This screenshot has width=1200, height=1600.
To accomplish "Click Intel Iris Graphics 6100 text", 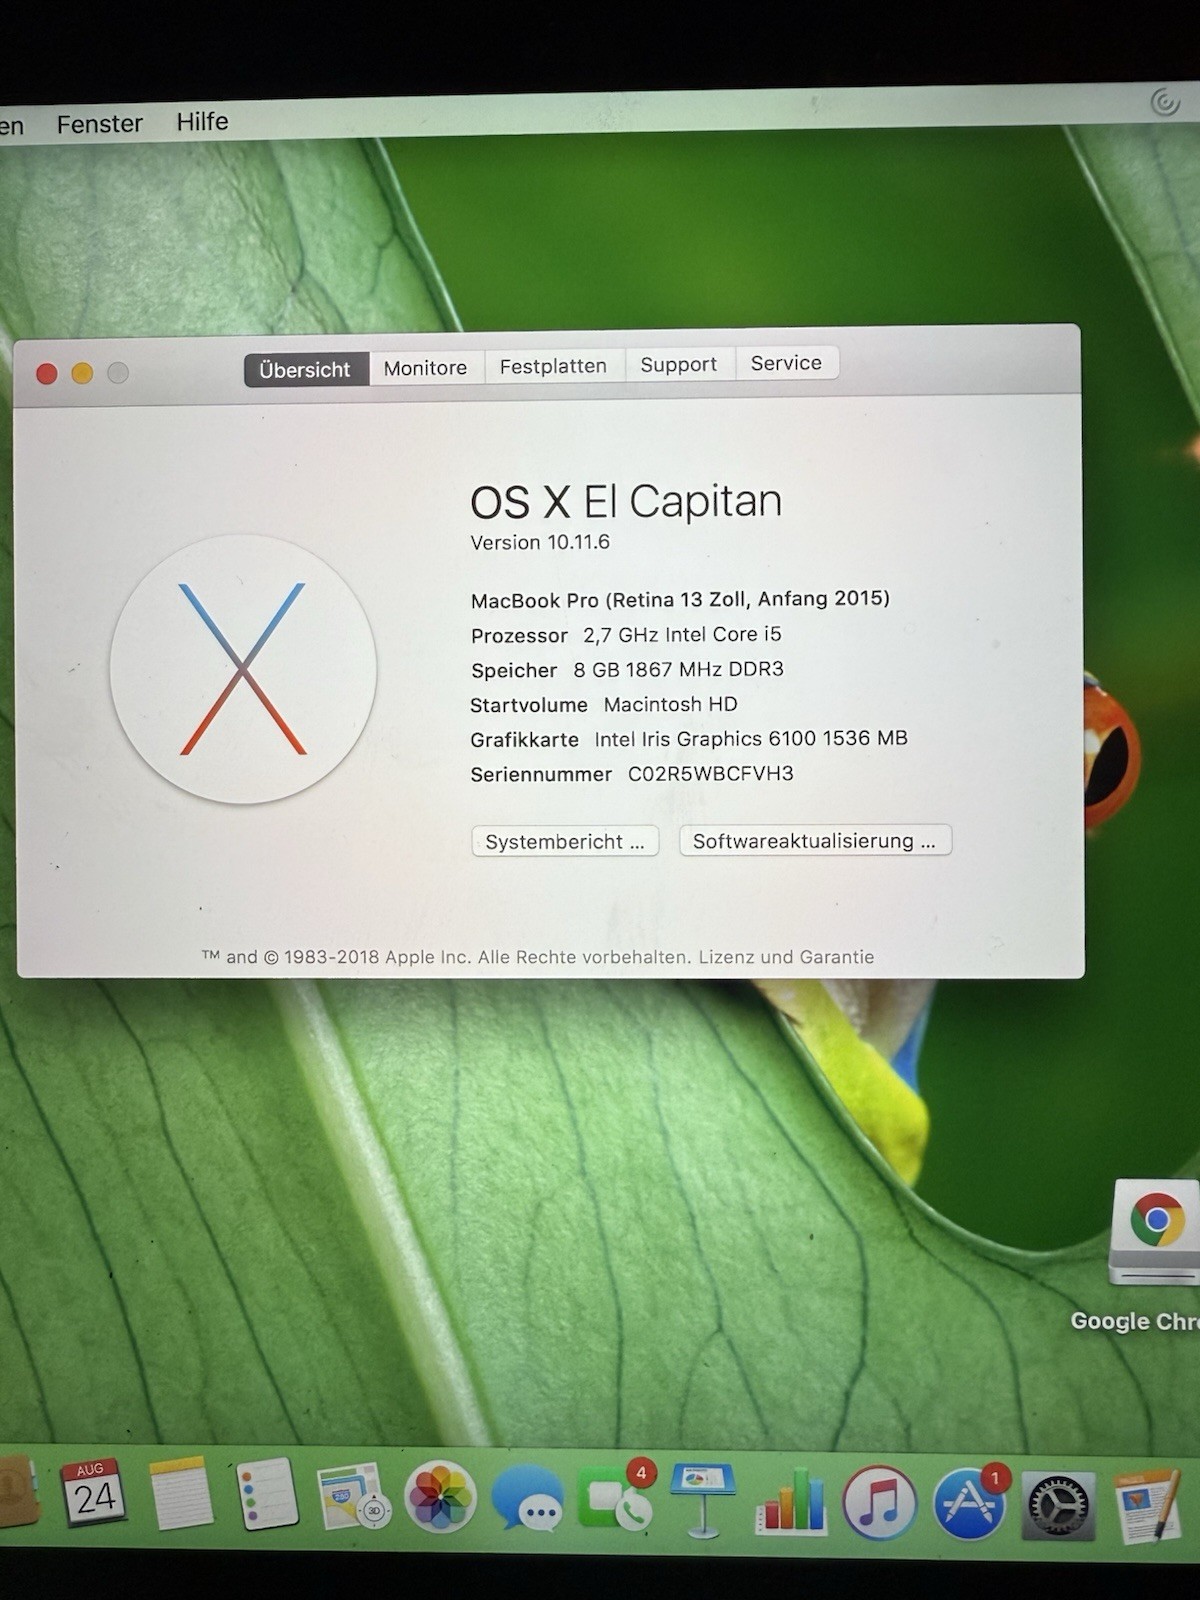I will pos(751,739).
